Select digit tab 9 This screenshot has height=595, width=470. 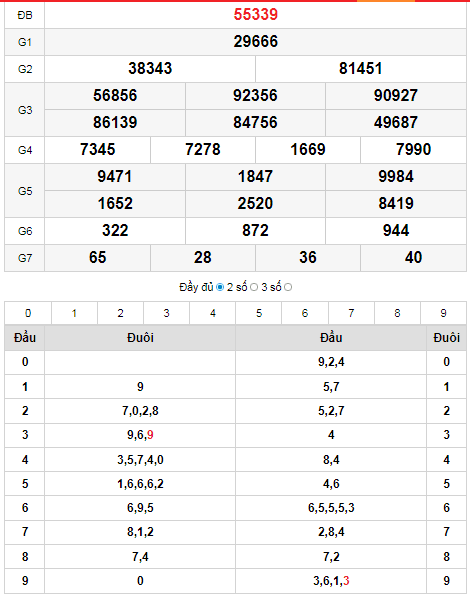tap(443, 313)
